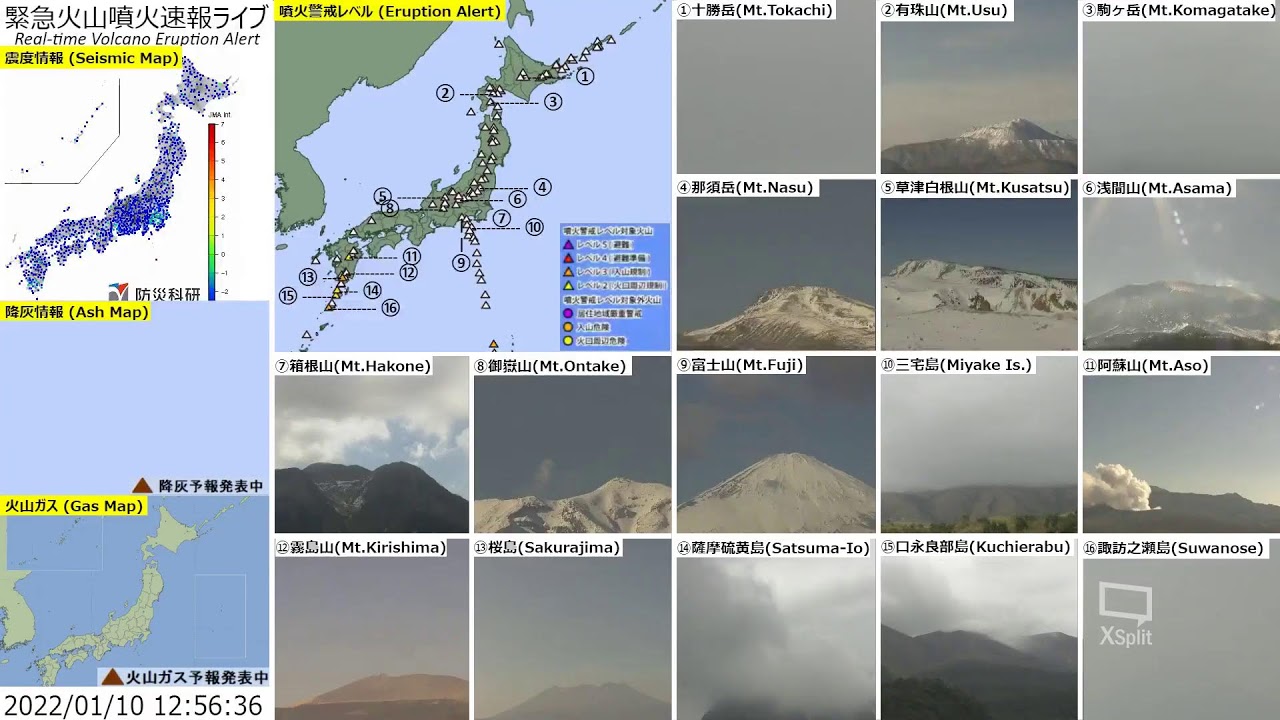
Task: Open the Mt. Aso camera feed
Action: coord(1181,445)
